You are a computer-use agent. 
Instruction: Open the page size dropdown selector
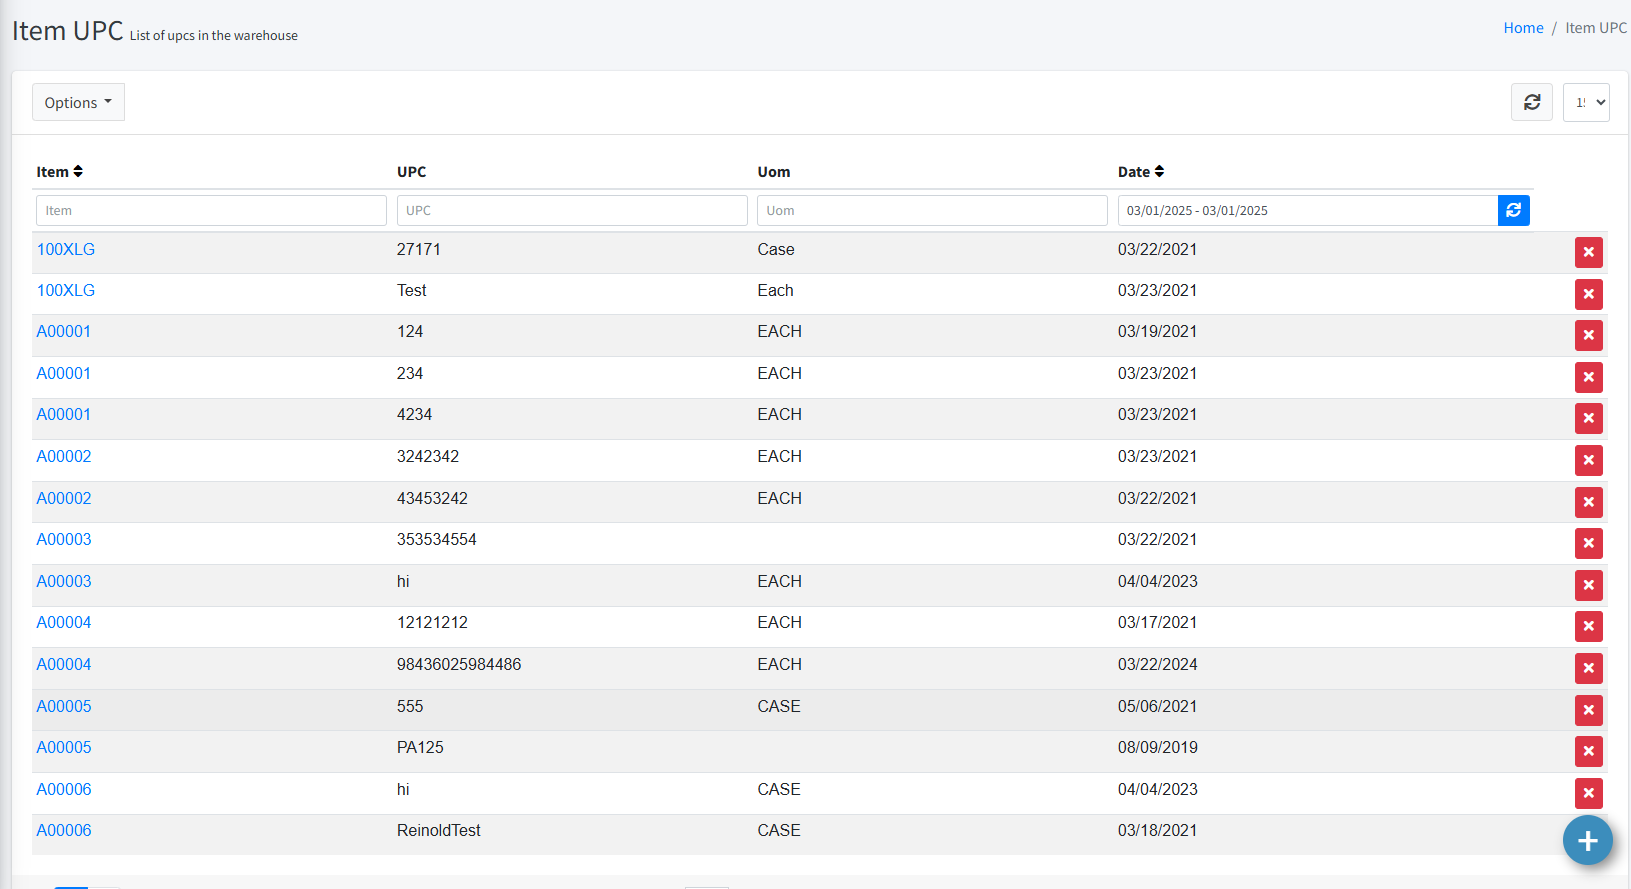(1586, 102)
